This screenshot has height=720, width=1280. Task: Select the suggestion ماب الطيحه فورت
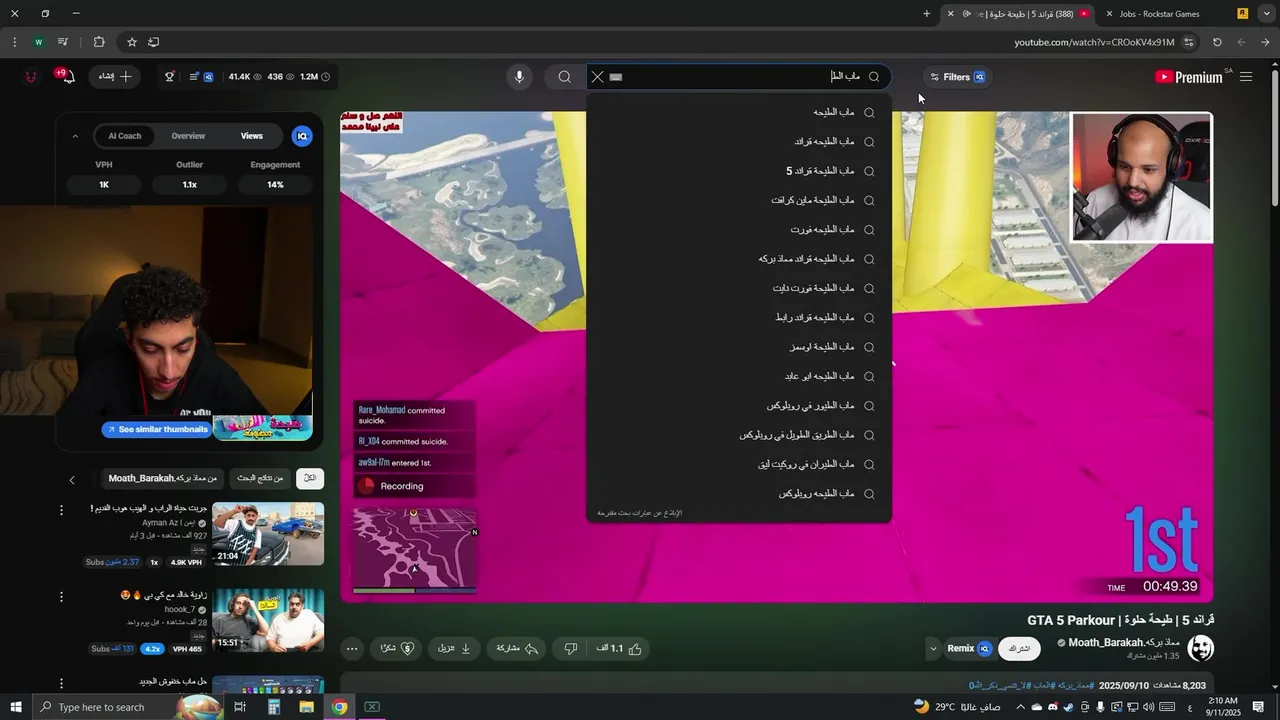739,230
